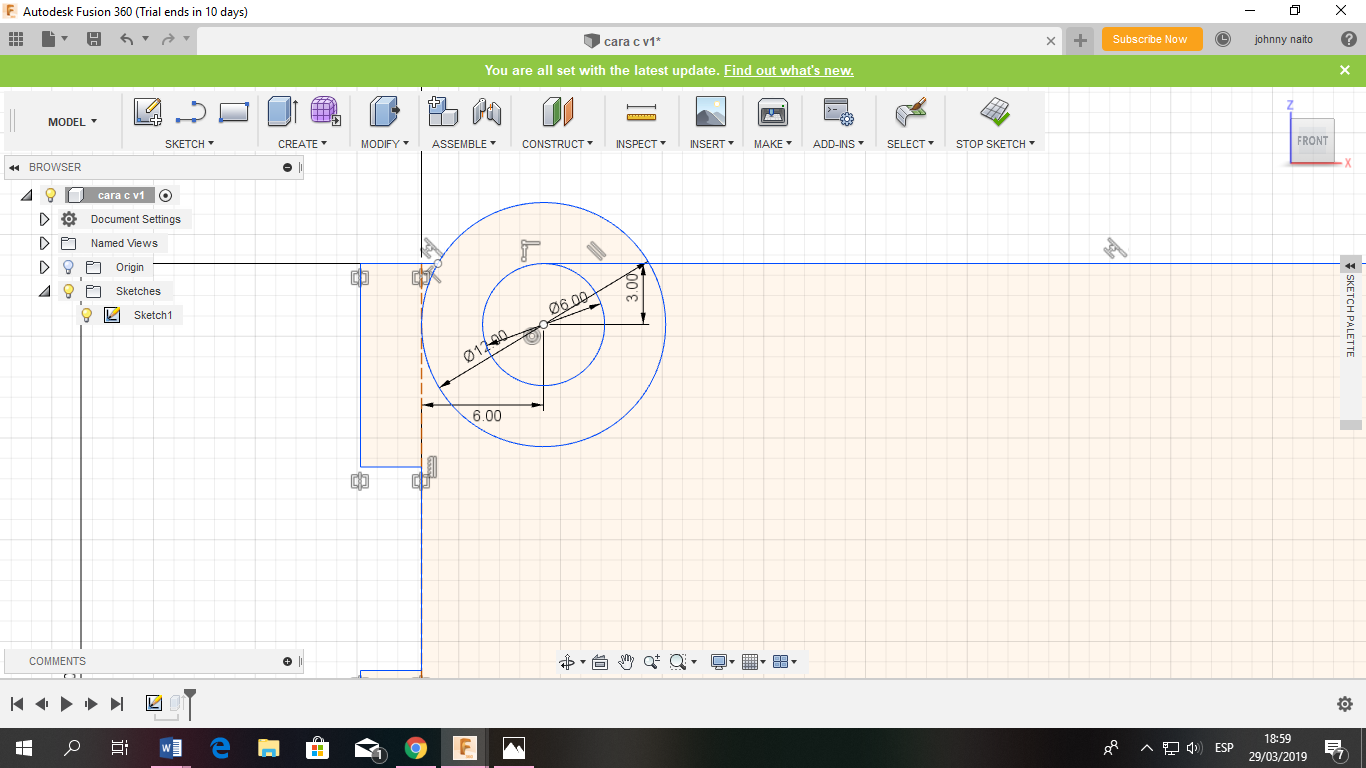Toggle visibility bulb of Sketch1
The image size is (1366, 768).
click(87, 315)
